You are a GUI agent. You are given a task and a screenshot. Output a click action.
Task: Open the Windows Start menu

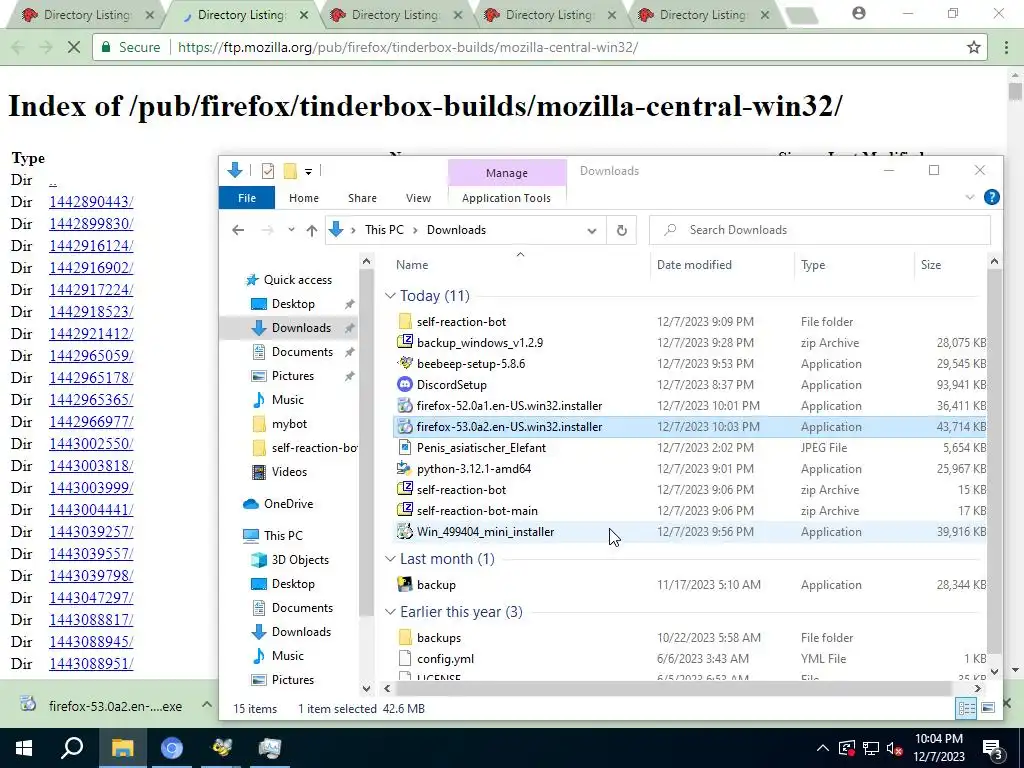click(24, 748)
